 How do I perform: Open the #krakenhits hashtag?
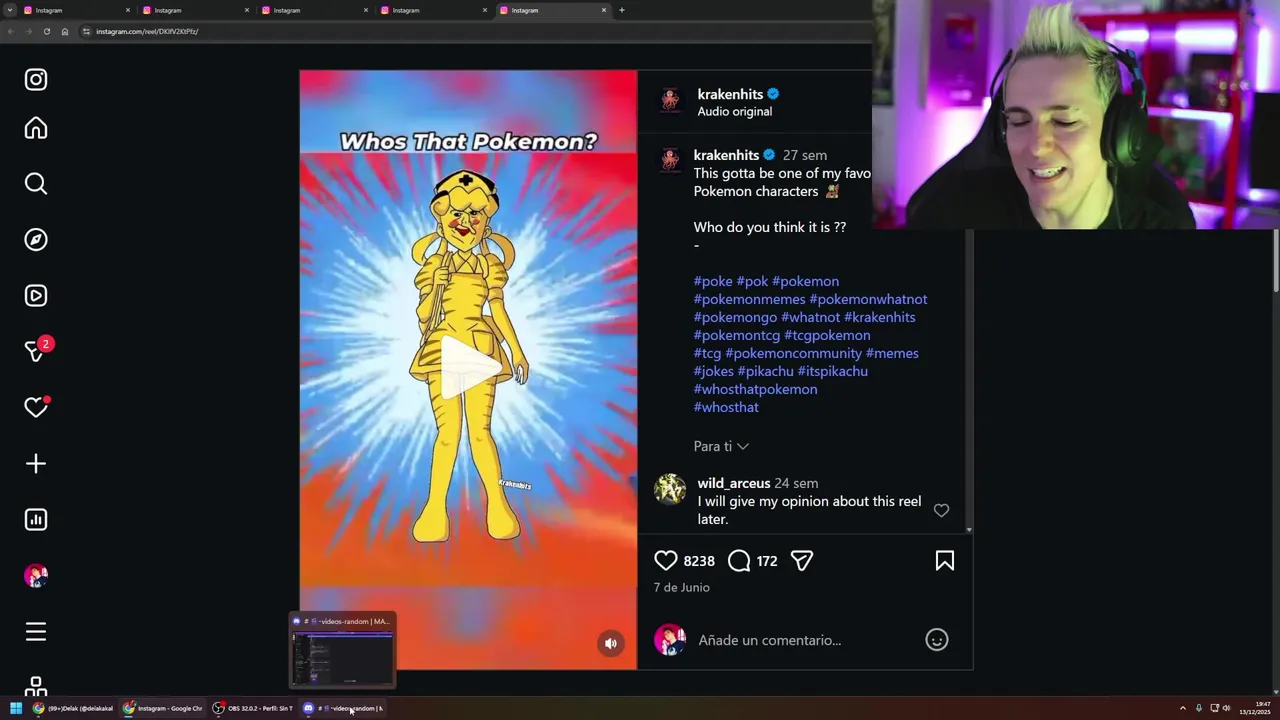tap(880, 317)
